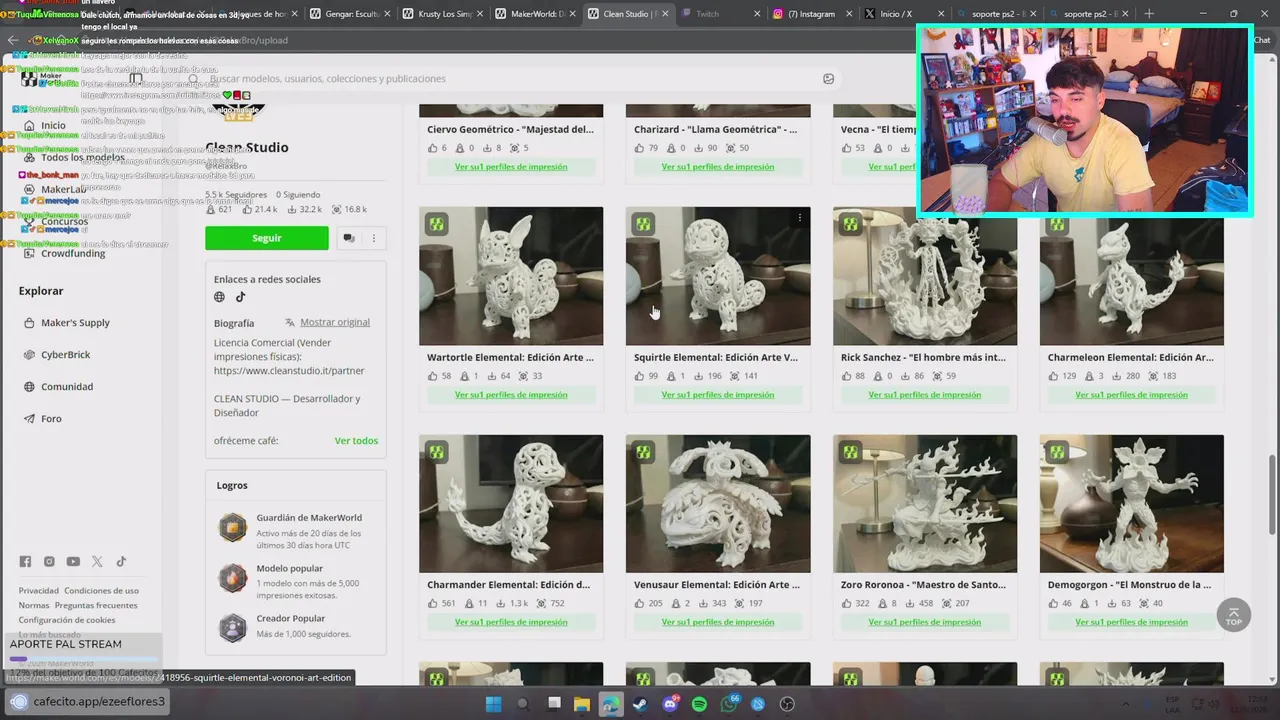Open Steam from the taskbar
This screenshot has width=1280, height=720.
pos(640,704)
